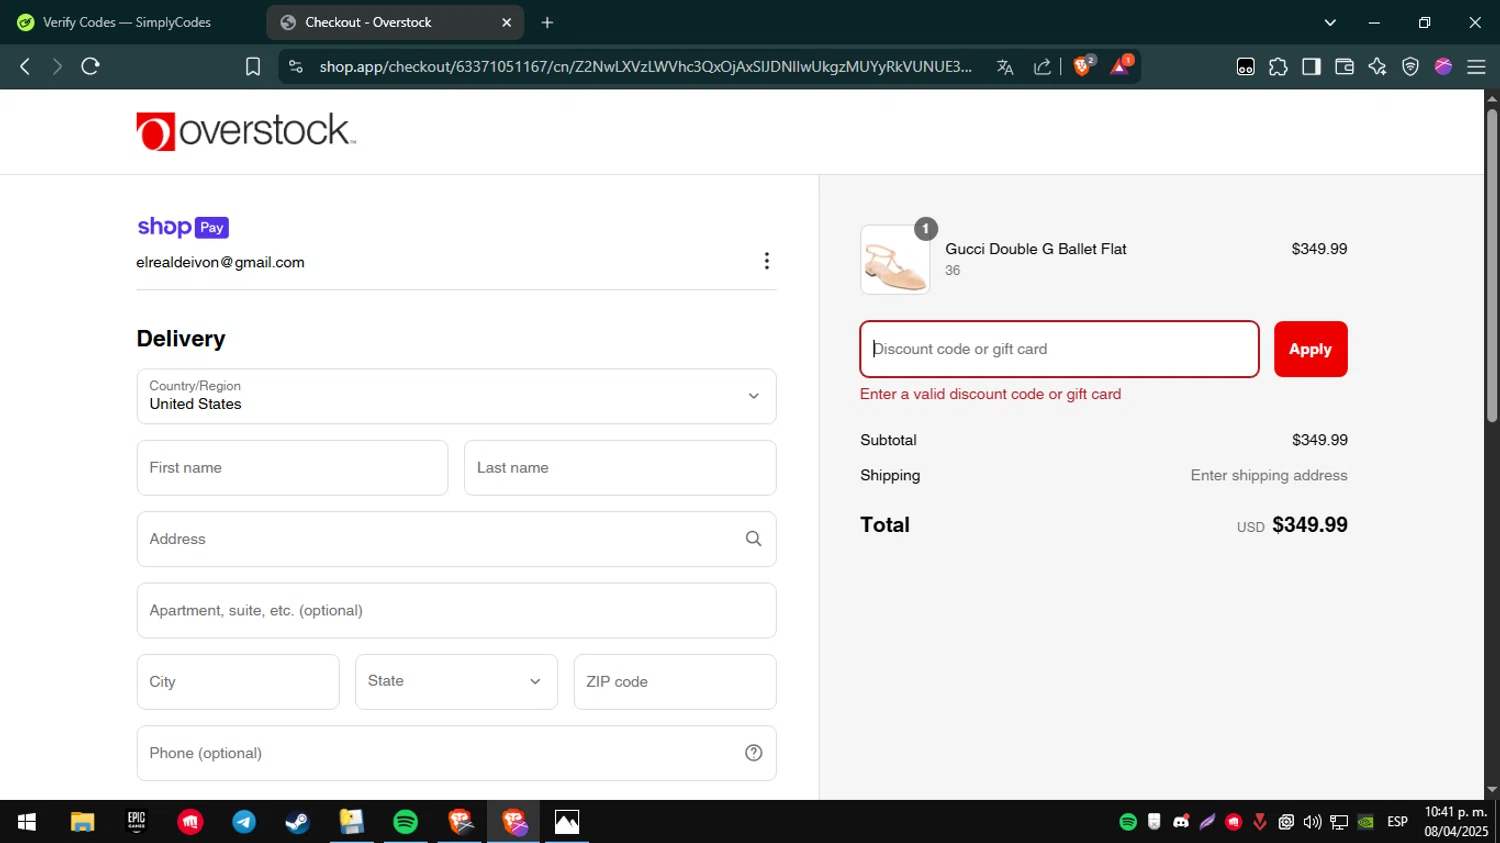Click the Shop Pay logo

pyautogui.click(x=183, y=227)
